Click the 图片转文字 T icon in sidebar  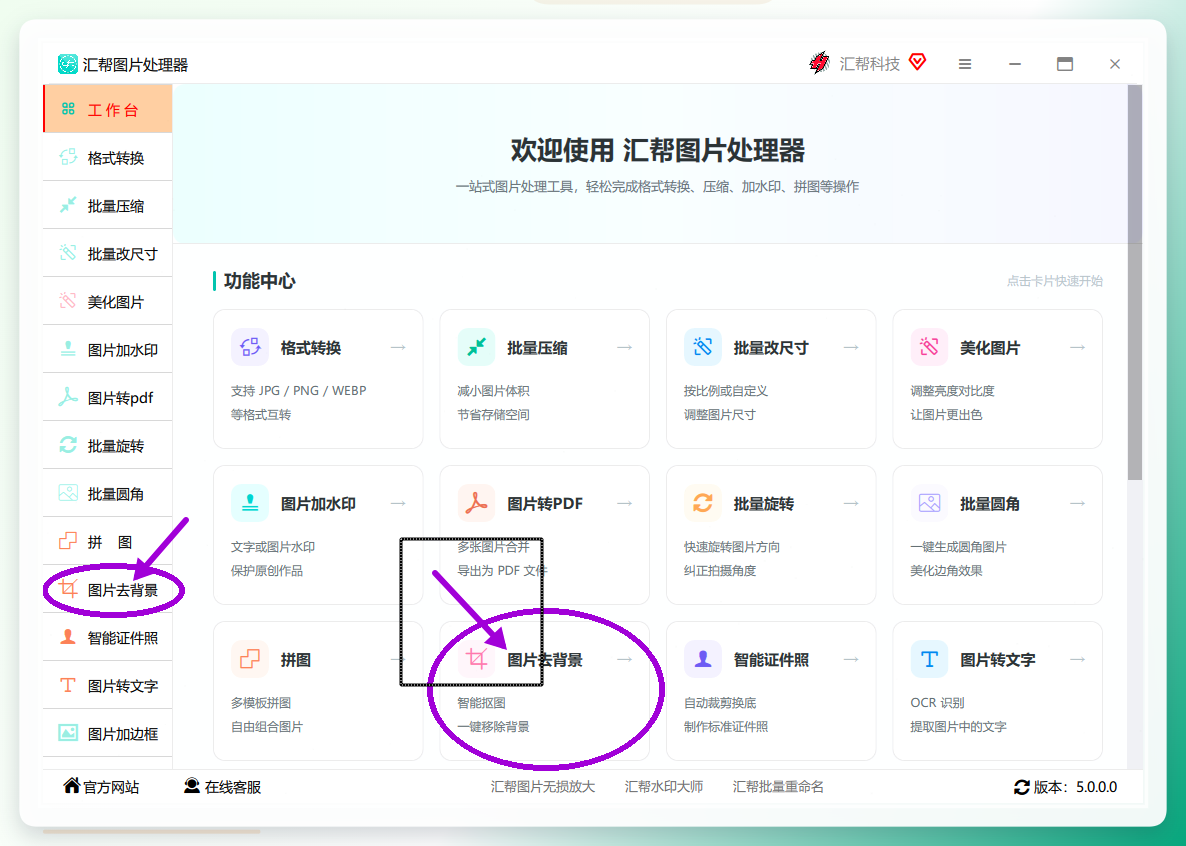click(68, 686)
